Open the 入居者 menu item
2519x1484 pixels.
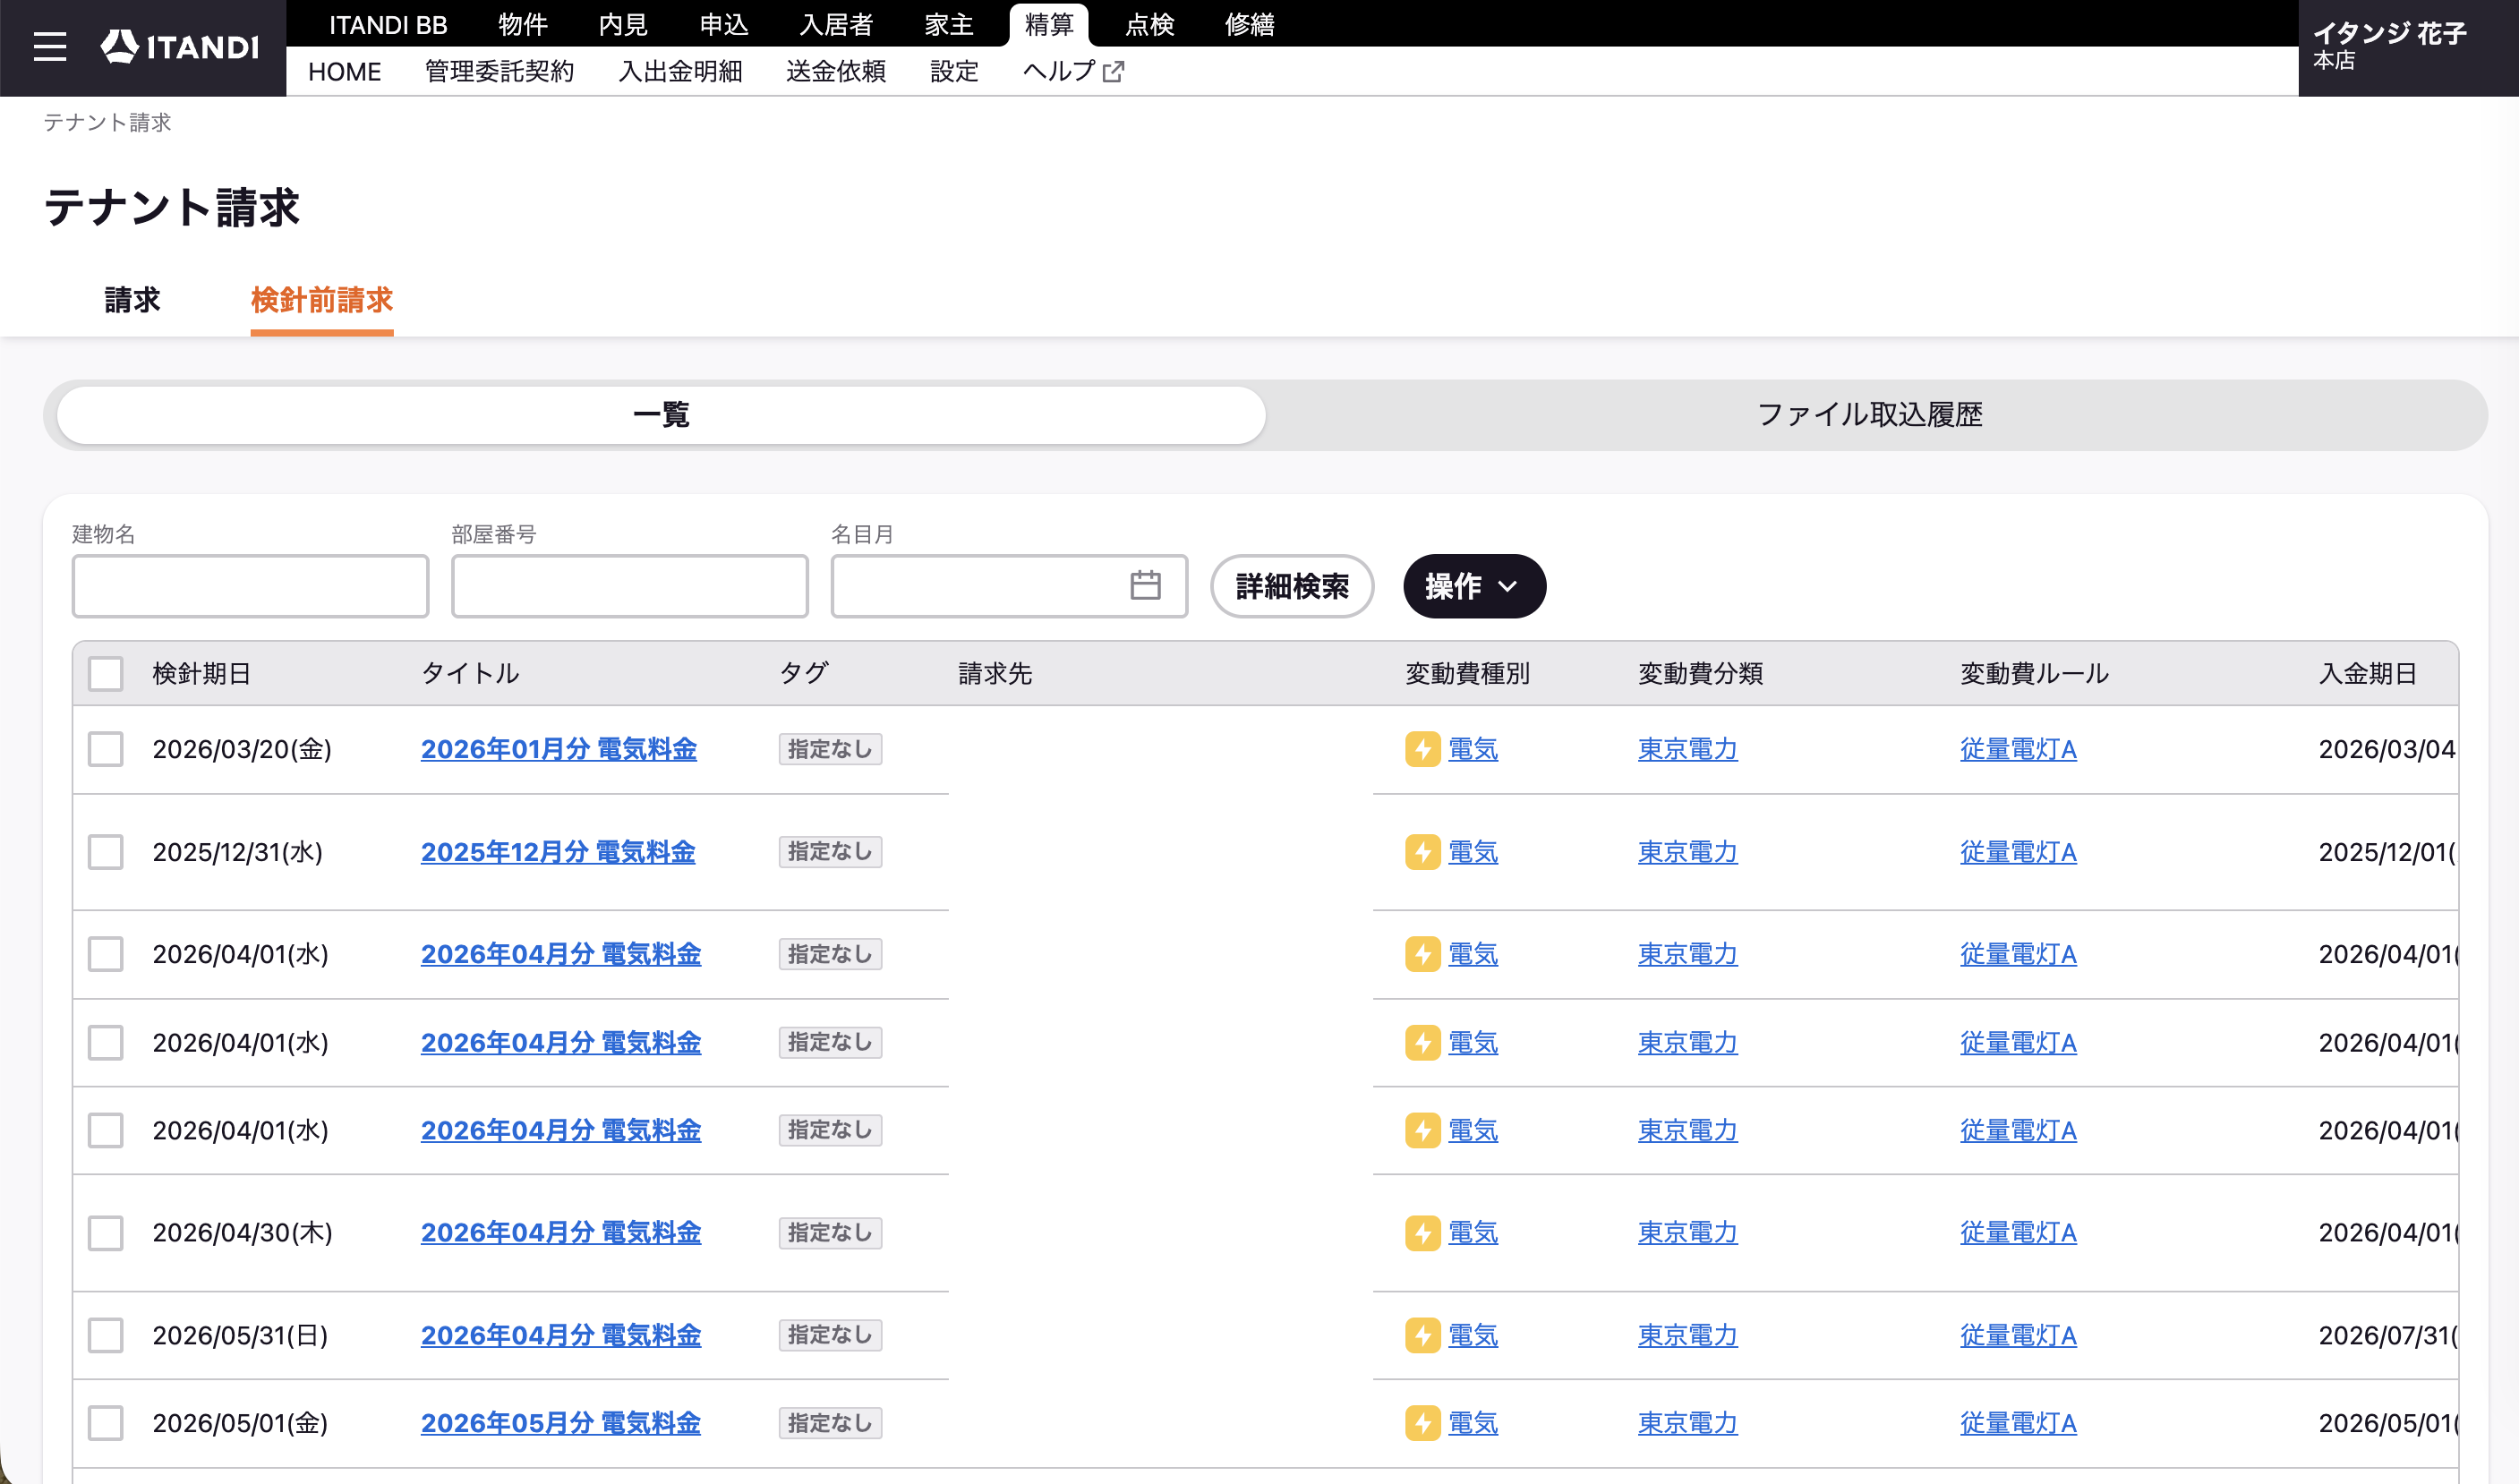pyautogui.click(x=836, y=24)
